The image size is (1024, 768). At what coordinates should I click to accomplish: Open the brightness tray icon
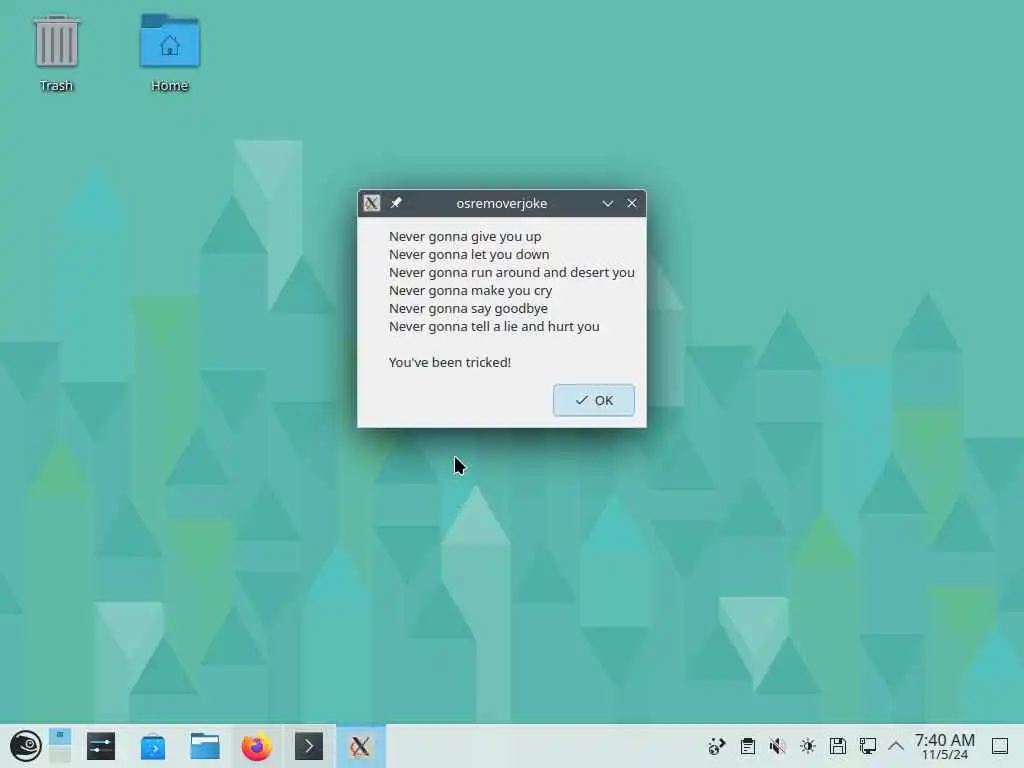(808, 746)
